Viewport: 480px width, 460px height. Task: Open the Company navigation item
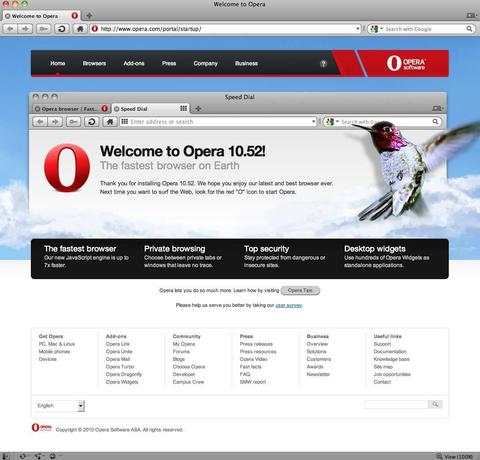(205, 63)
